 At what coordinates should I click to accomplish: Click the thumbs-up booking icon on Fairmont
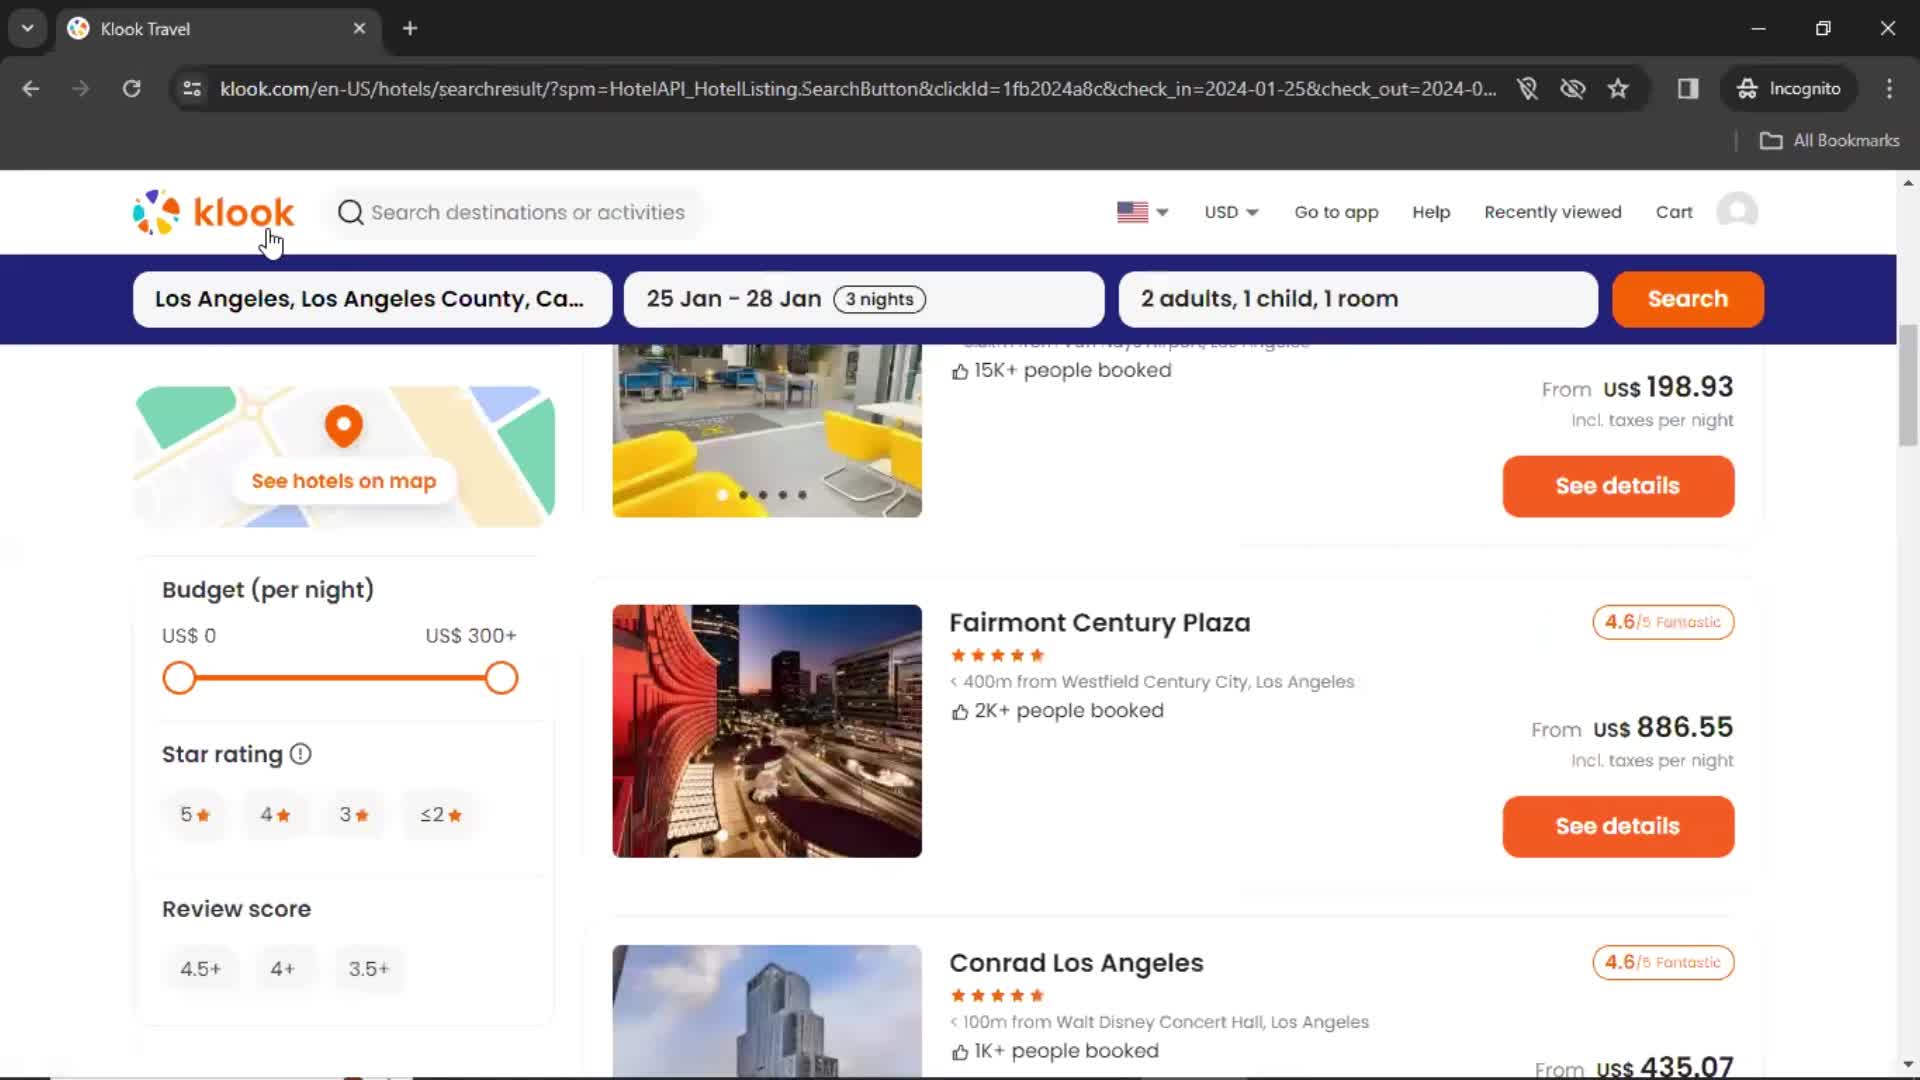pyautogui.click(x=957, y=711)
